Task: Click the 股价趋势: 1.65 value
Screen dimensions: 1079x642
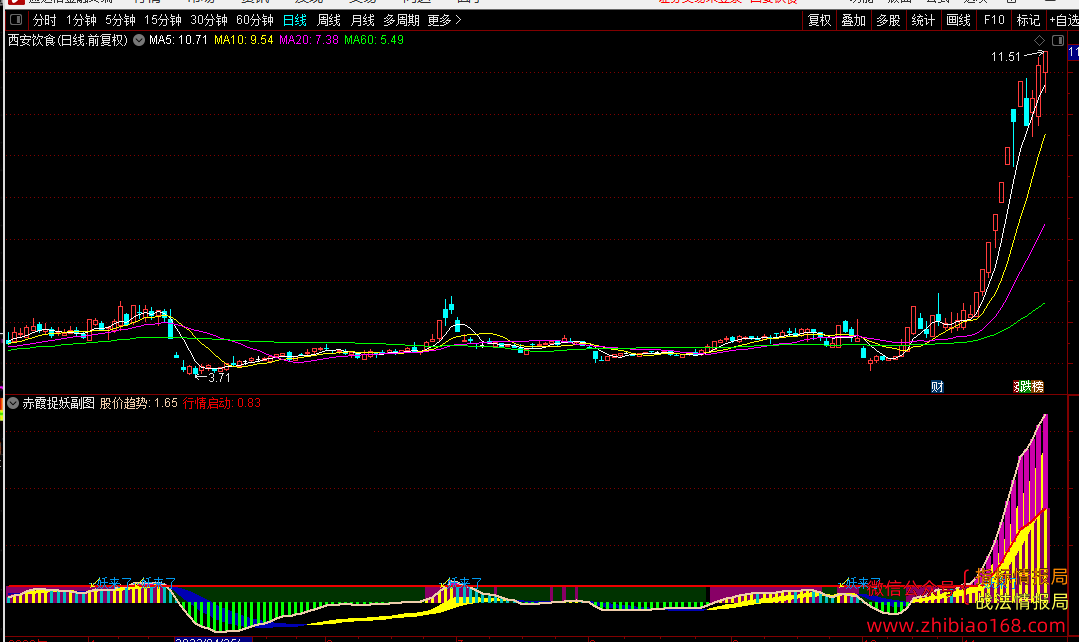Action: tap(139, 403)
